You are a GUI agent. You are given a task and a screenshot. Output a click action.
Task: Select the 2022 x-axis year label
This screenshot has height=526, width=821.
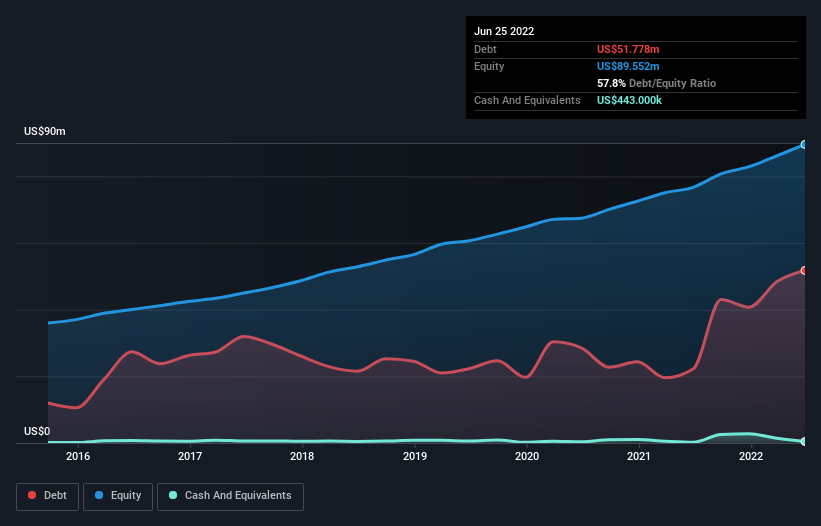751,457
